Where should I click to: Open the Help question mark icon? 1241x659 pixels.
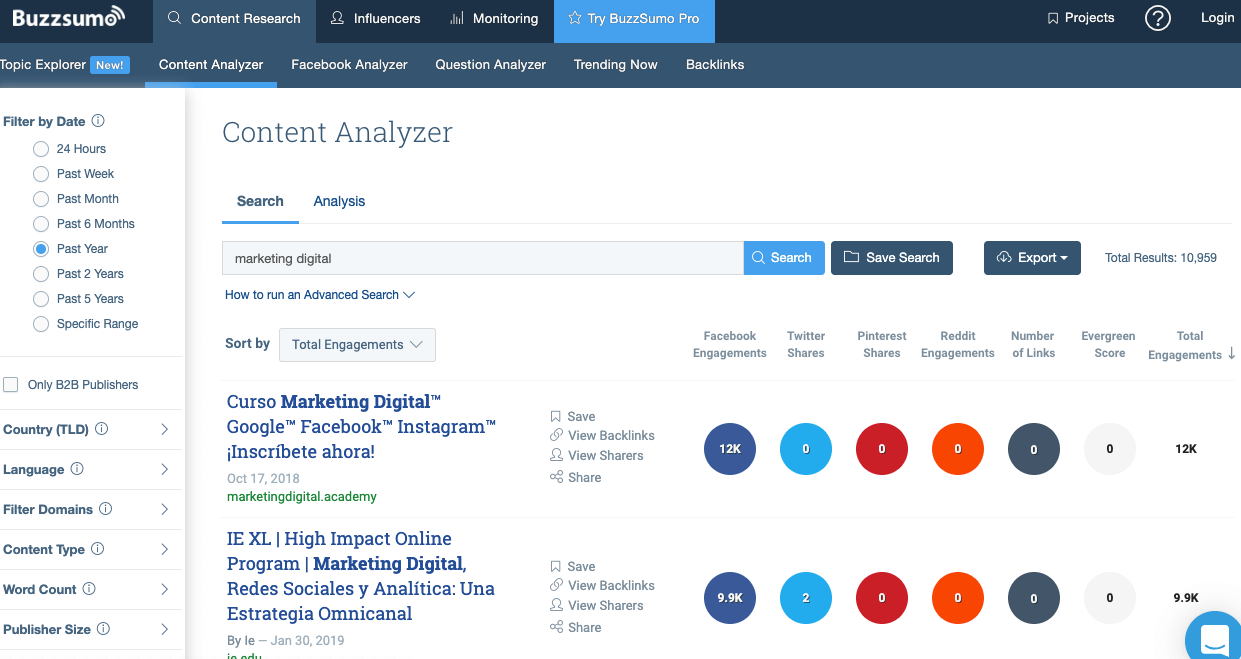click(x=1157, y=18)
